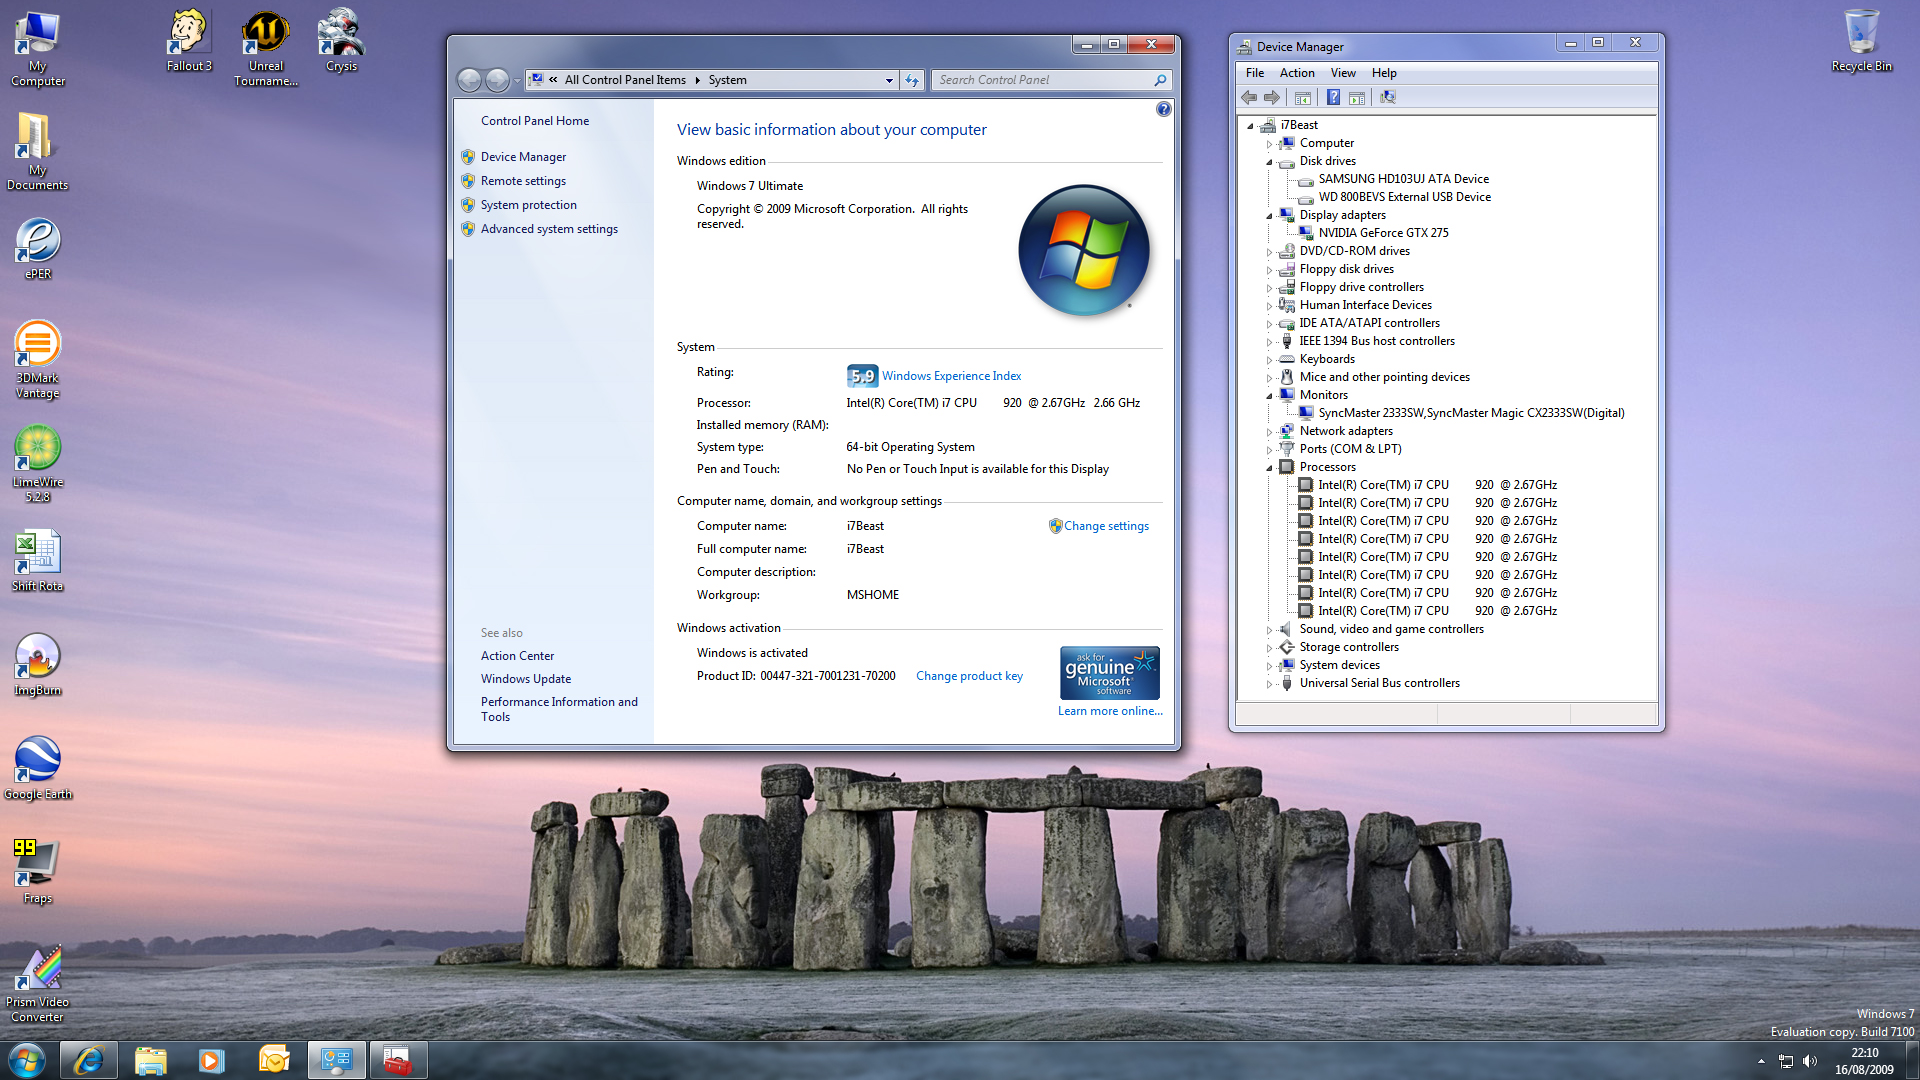Viewport: 1920px width, 1080px height.
Task: Click the volume speaker icon in system tray
Action: [1809, 1061]
